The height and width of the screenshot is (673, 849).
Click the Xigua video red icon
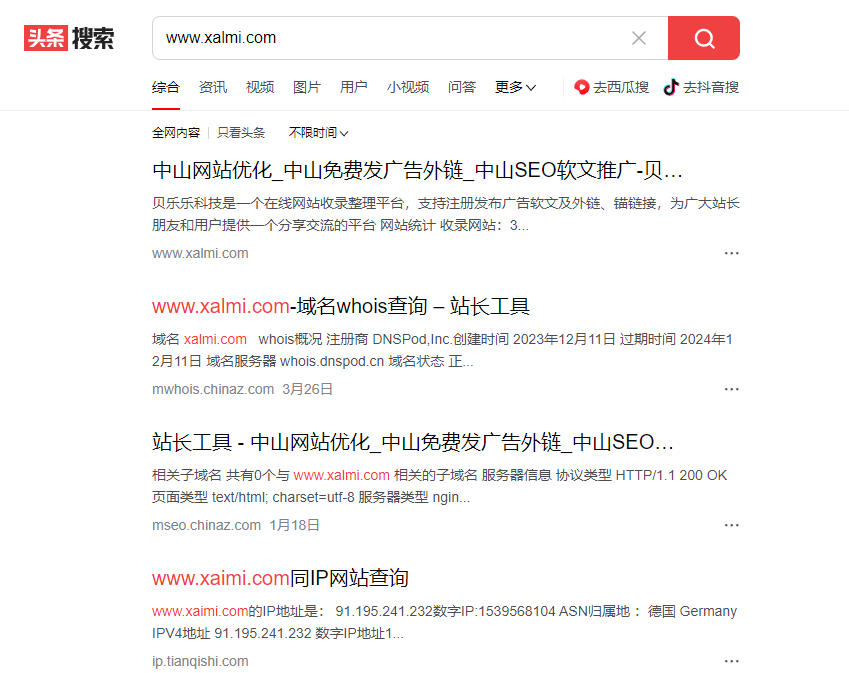582,87
